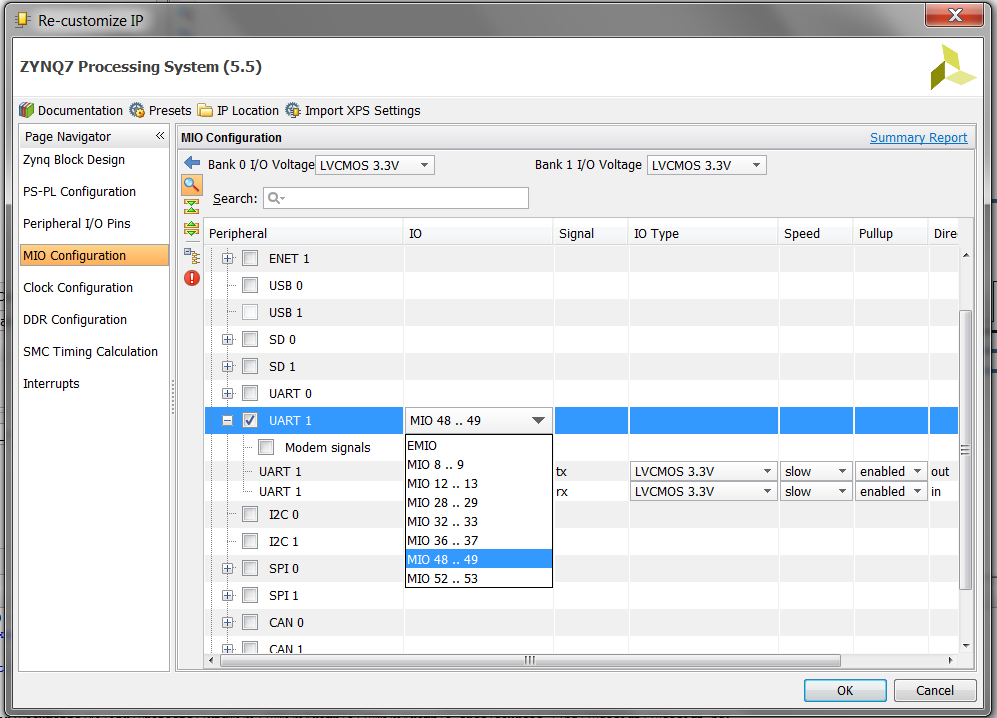
Task: Open the IP Location folder button
Action: tap(238, 111)
